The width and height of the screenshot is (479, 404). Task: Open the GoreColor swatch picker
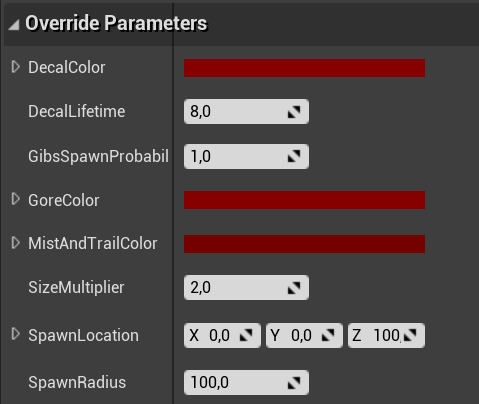[x=304, y=200]
